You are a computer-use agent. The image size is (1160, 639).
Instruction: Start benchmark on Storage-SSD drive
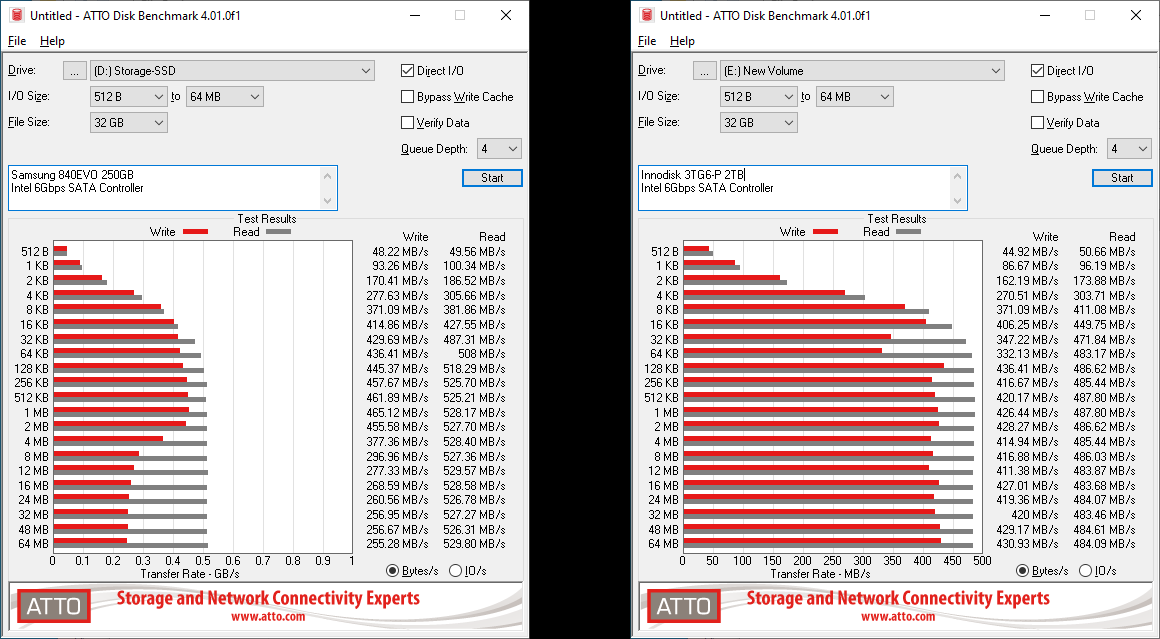coord(492,178)
